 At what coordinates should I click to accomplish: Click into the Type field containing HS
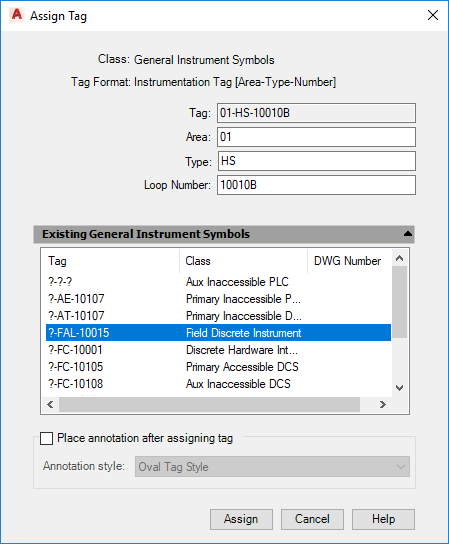tap(316, 161)
